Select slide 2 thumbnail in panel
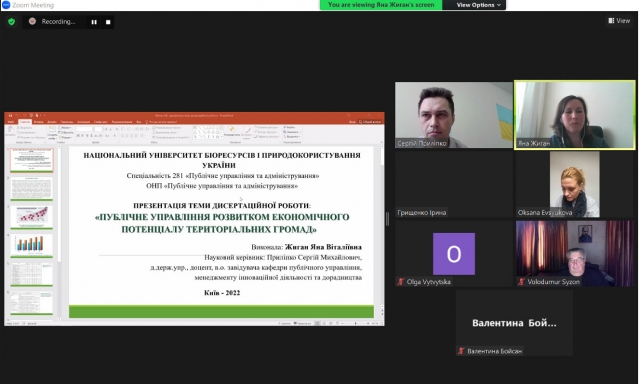Screen dimensions: 640x384 tap(31, 188)
